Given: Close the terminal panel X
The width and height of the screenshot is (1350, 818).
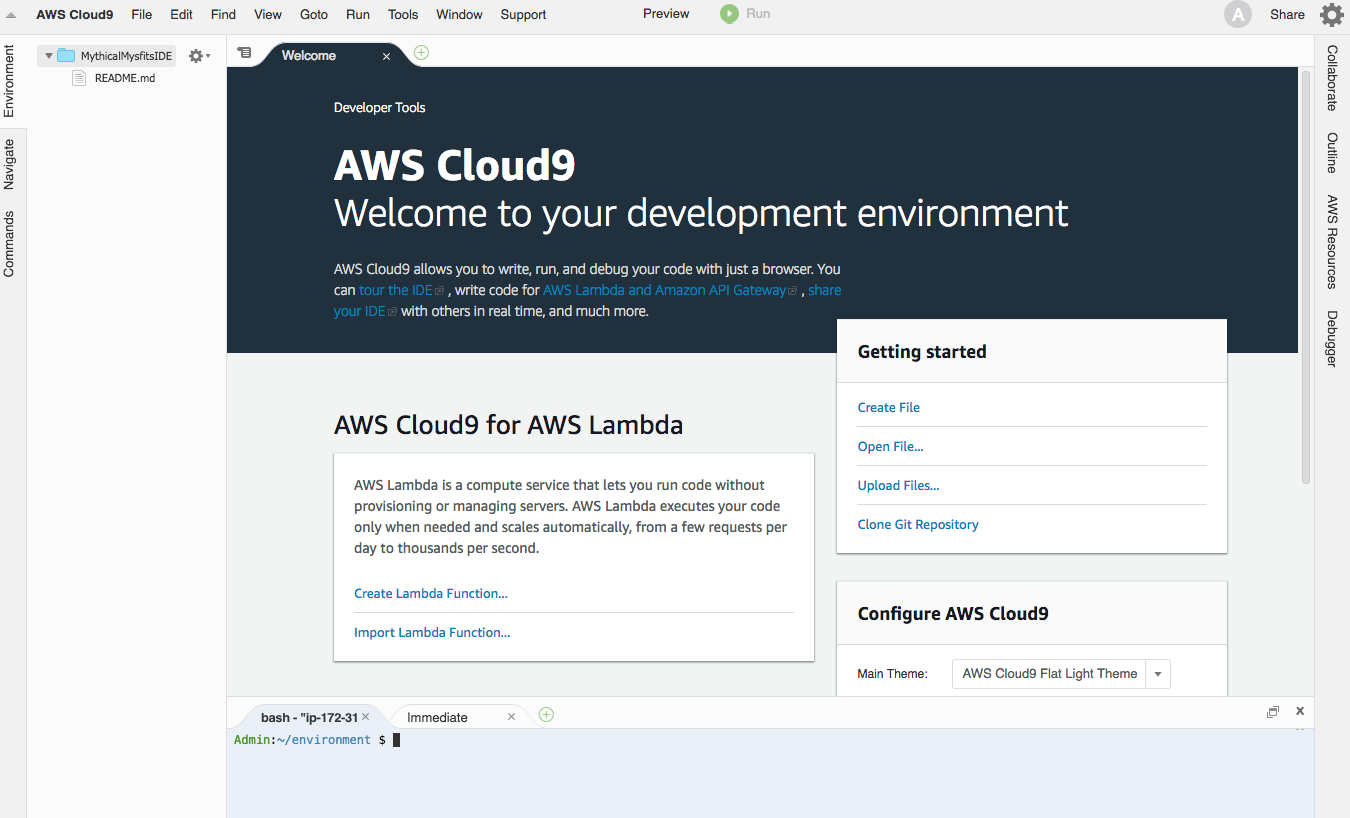Looking at the screenshot, I should click(x=1300, y=711).
